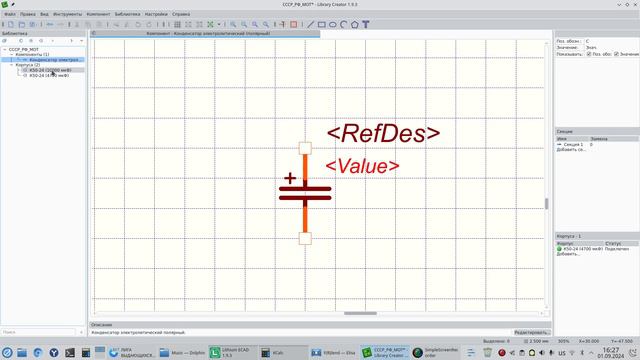
Task: Click the green cross snap icon
Action: [210, 24]
